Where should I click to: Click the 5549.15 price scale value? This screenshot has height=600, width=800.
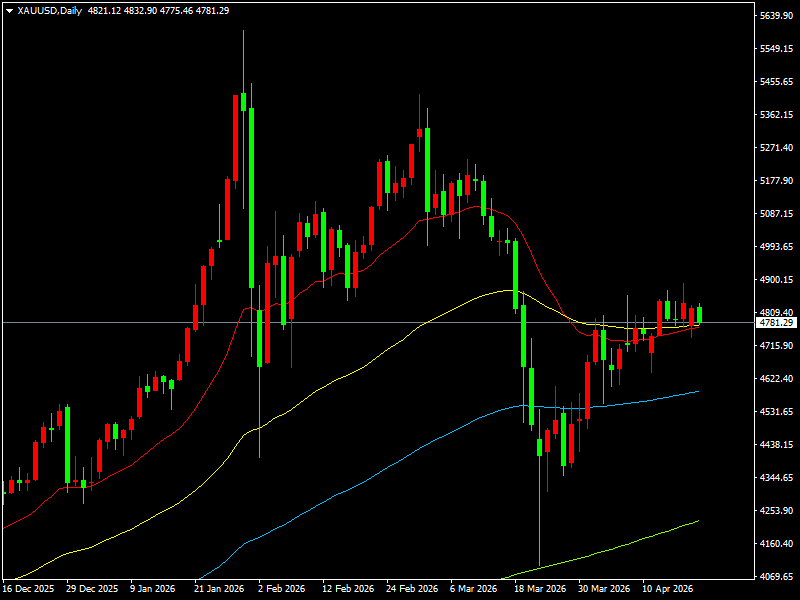(x=777, y=48)
